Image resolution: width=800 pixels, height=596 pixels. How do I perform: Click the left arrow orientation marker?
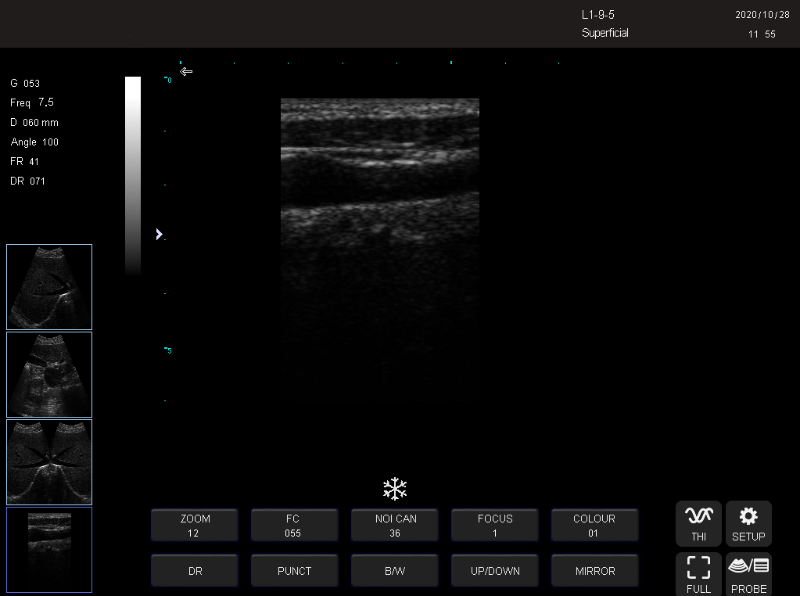[186, 71]
